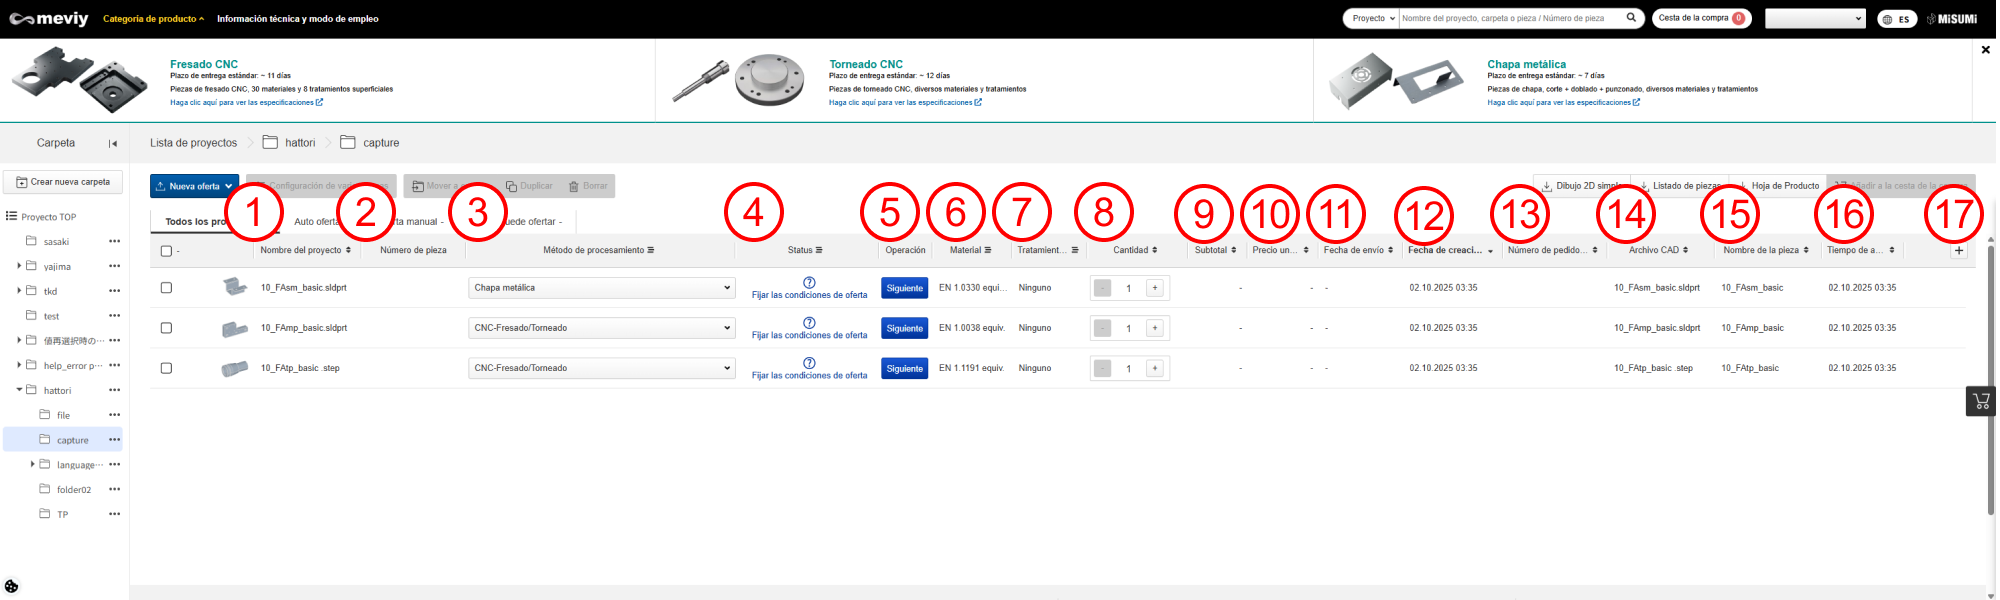This screenshot has width=2000, height=600.
Task: Increase quantity for 10_FAmp_basic.sldprt
Action: coord(1154,328)
